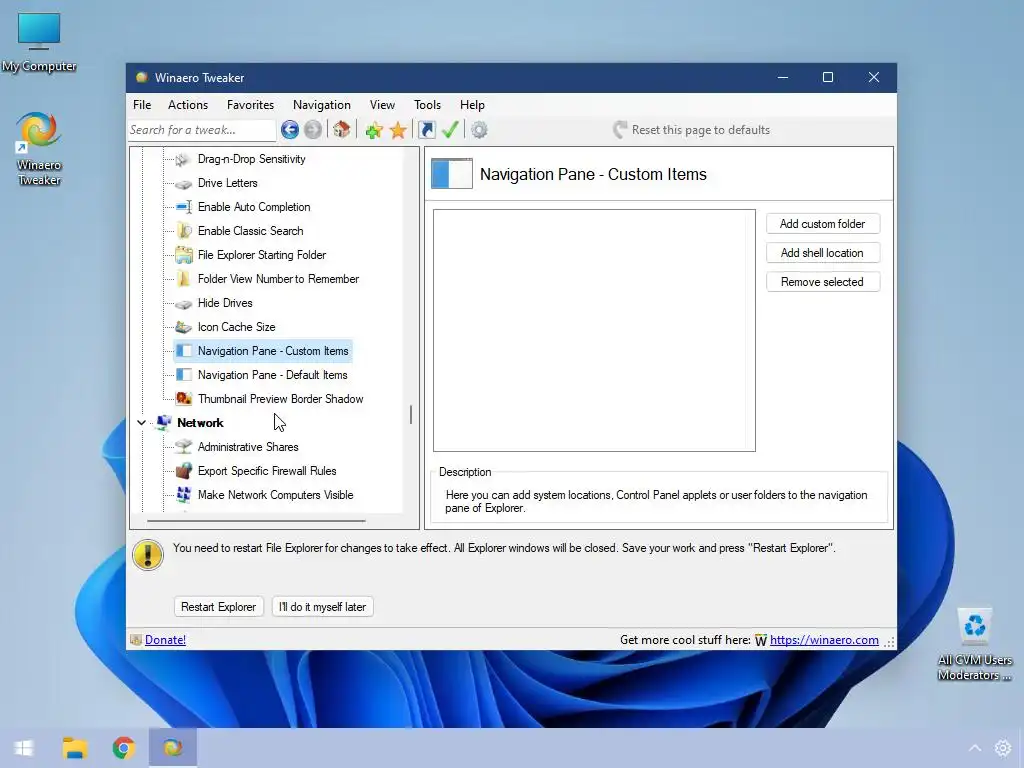Image resolution: width=1024 pixels, height=768 pixels.
Task: Click the Drive Letters drive icon
Action: point(184,184)
